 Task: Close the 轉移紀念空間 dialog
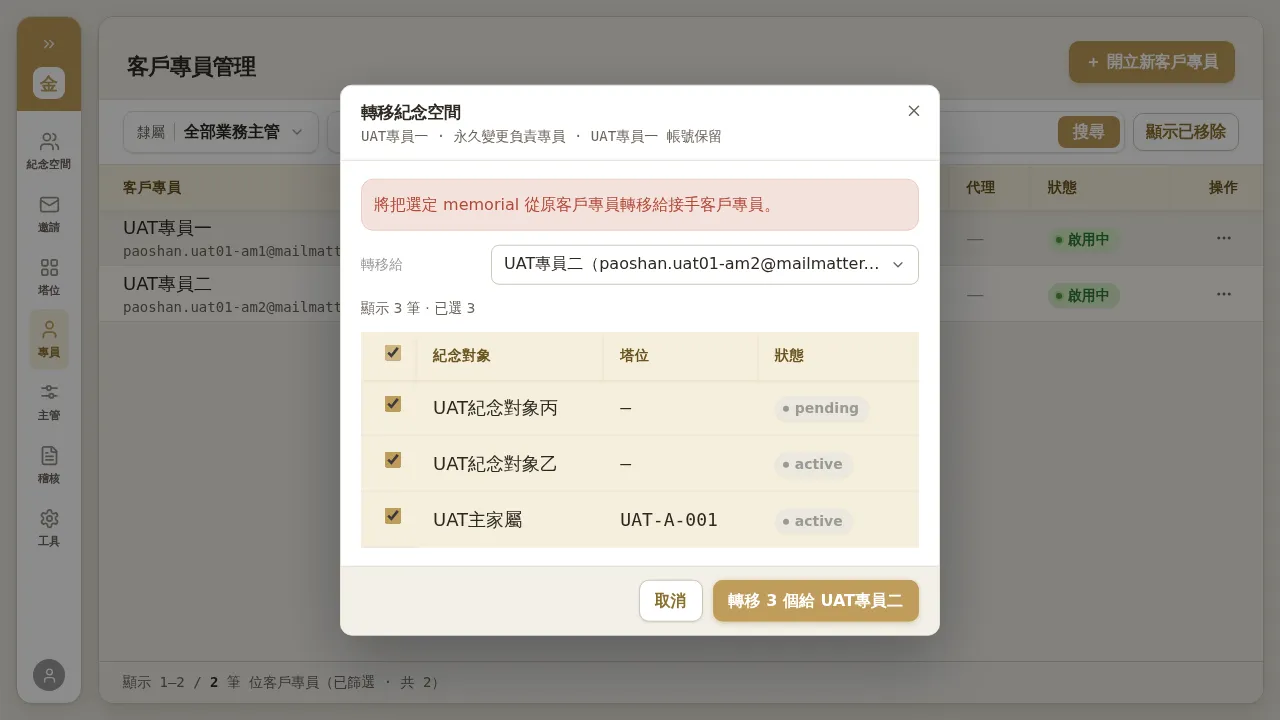[914, 111]
